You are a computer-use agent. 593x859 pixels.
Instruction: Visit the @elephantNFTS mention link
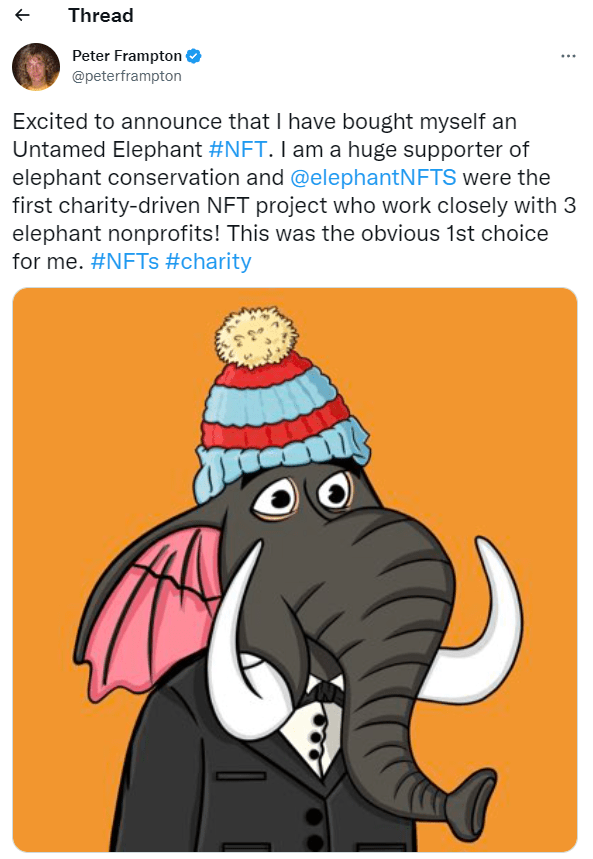[x=373, y=177]
